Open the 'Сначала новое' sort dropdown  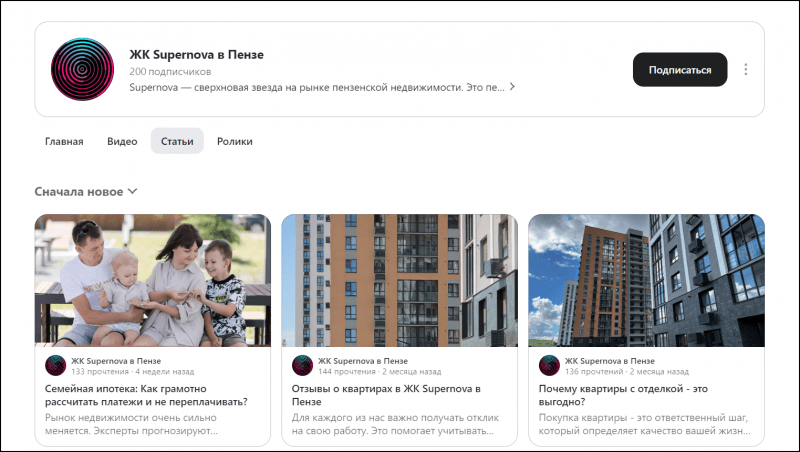tap(86, 191)
